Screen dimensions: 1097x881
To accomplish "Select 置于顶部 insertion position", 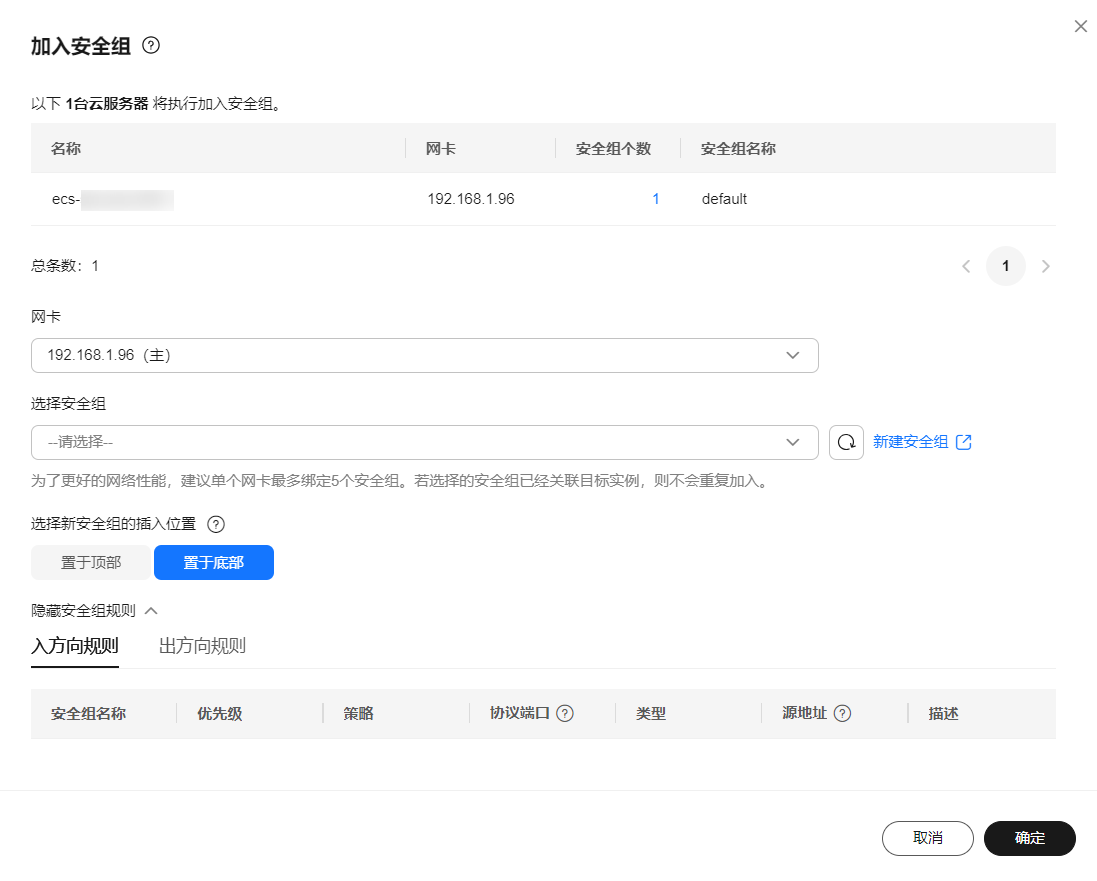I will [x=90, y=562].
